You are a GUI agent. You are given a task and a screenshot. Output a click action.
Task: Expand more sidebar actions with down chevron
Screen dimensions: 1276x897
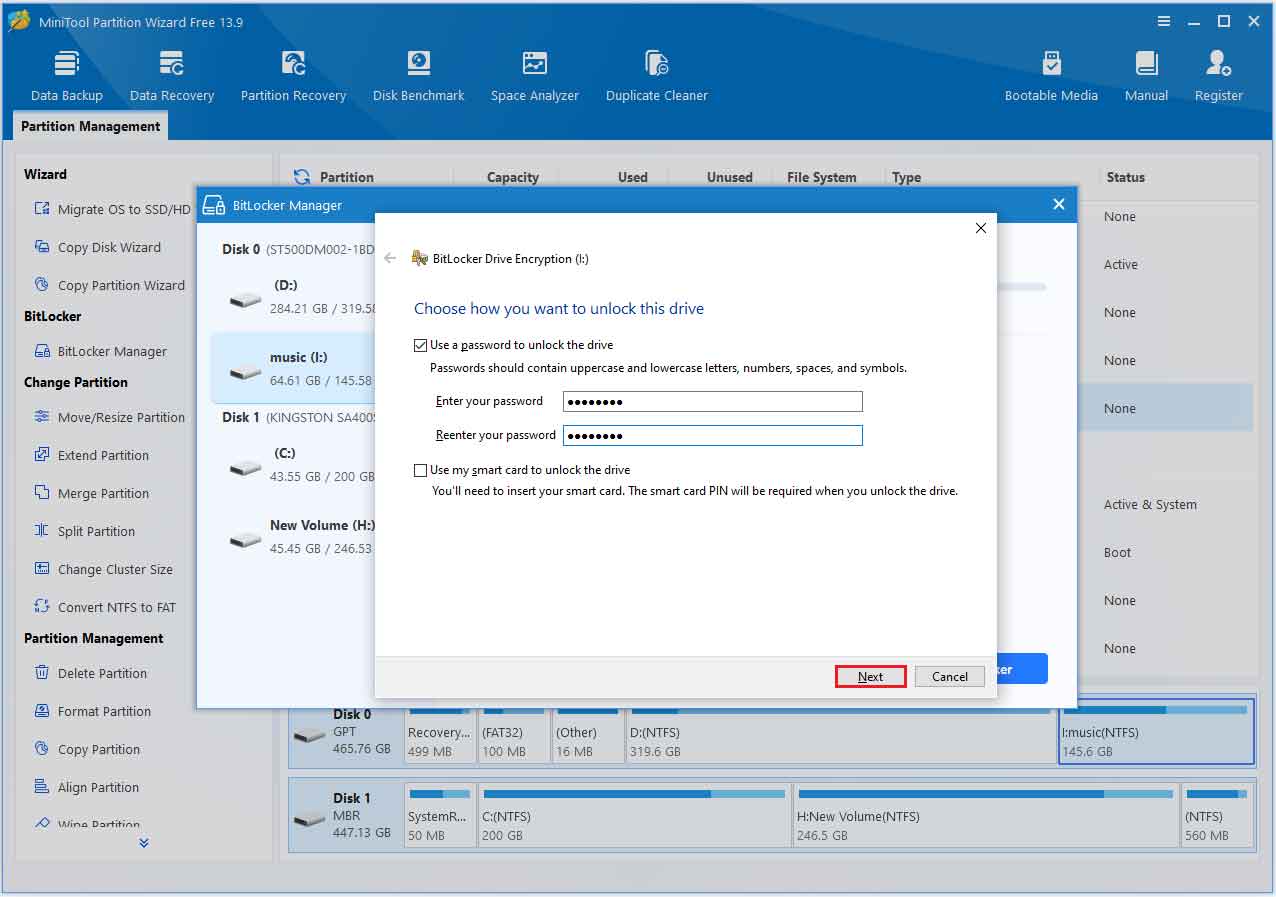pyautogui.click(x=144, y=843)
